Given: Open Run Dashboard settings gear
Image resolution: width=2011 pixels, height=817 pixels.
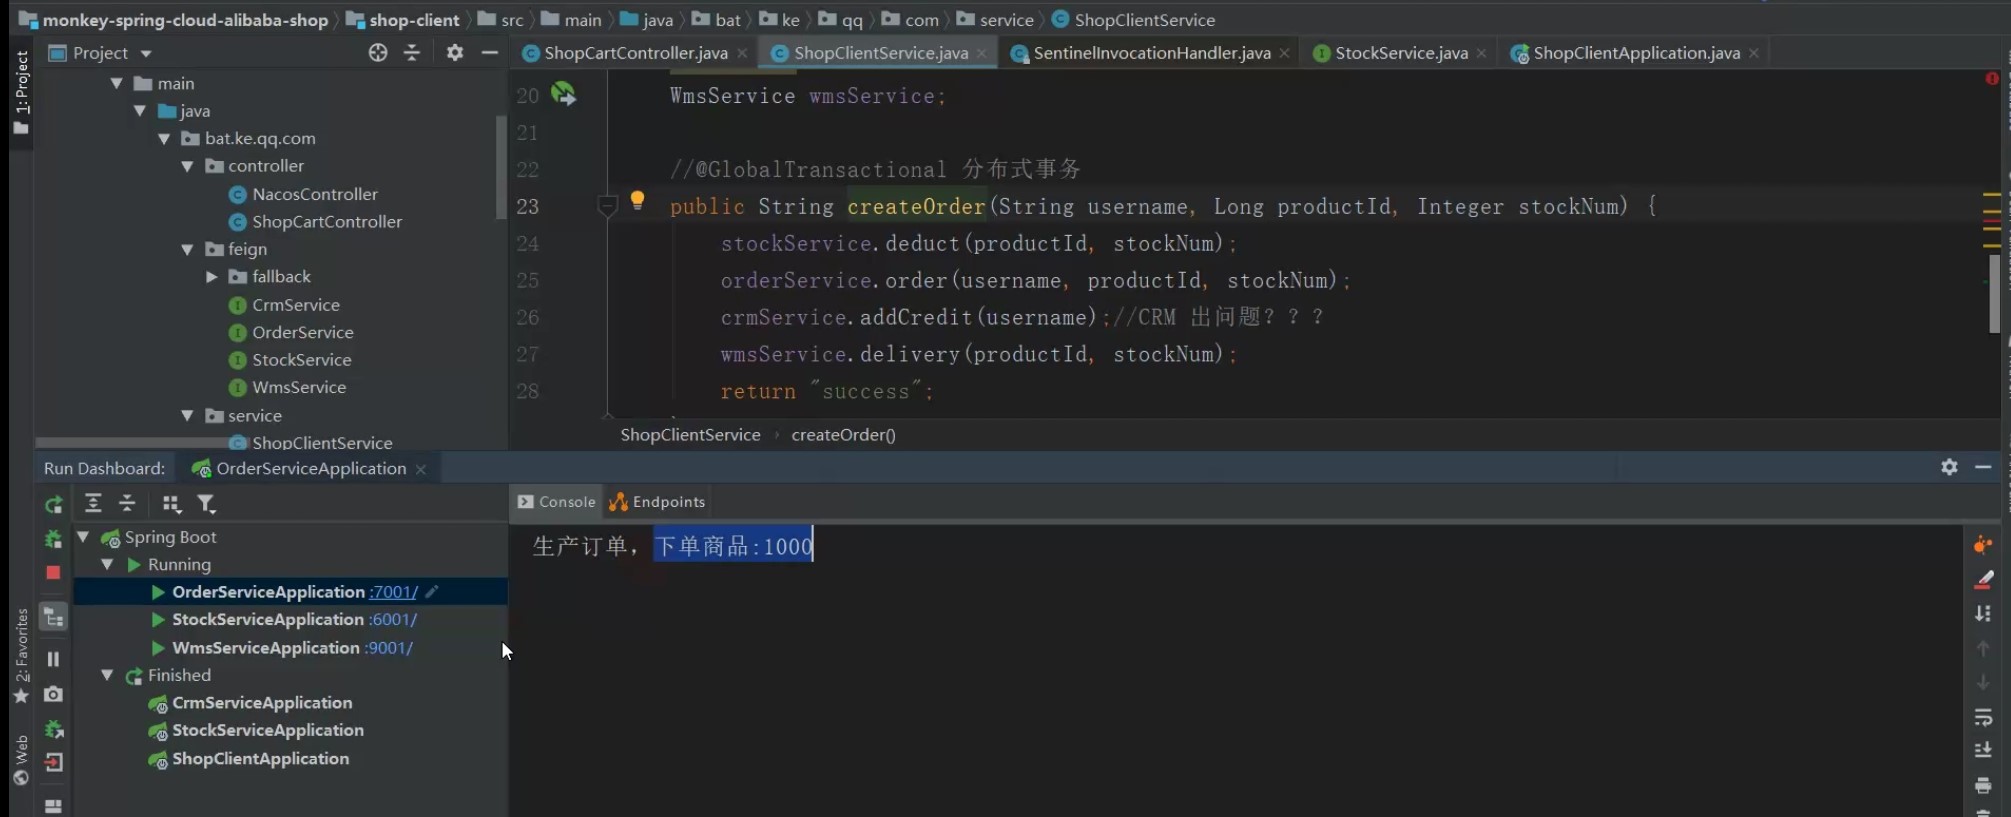Looking at the screenshot, I should tap(1949, 467).
